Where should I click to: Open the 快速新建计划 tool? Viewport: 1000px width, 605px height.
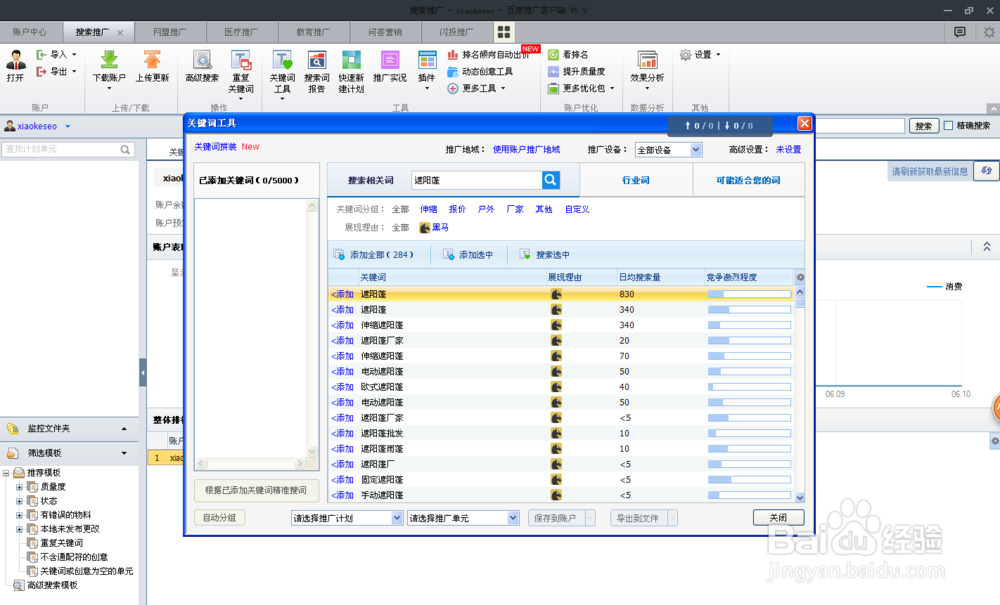click(x=351, y=71)
